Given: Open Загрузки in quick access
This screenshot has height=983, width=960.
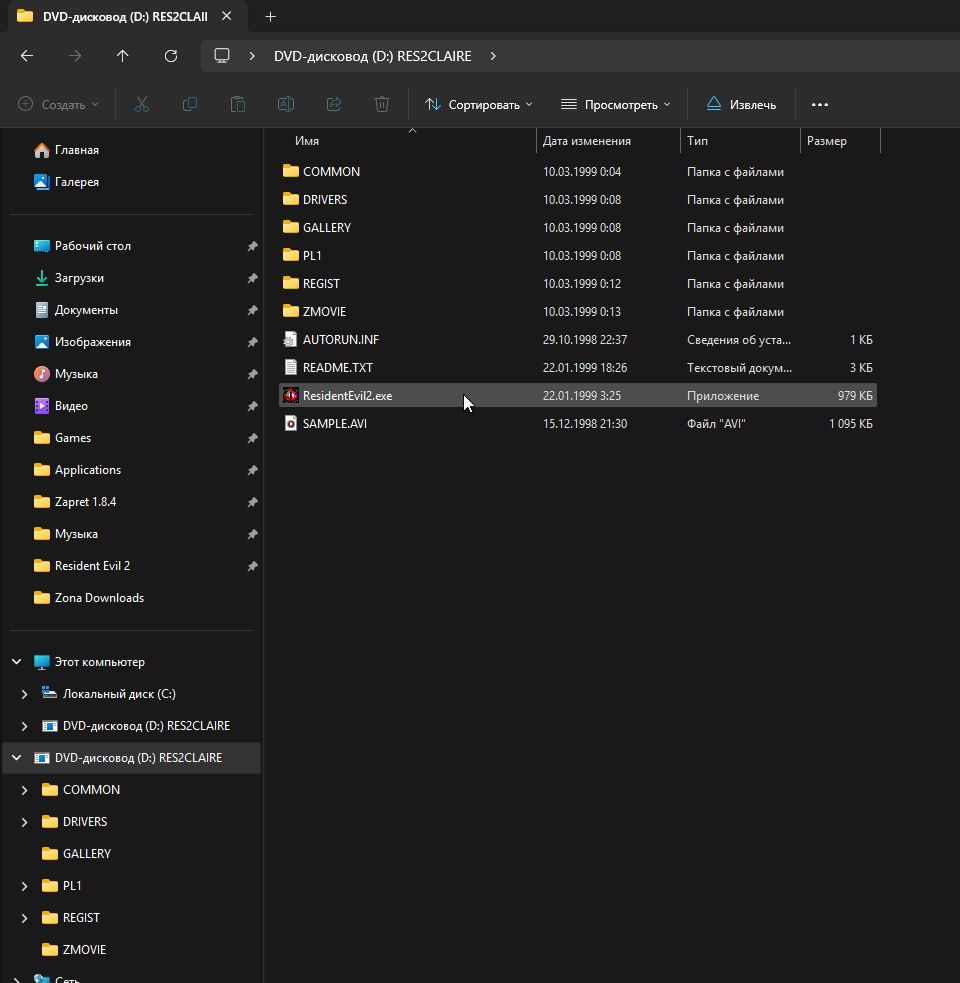Looking at the screenshot, I should (x=79, y=278).
